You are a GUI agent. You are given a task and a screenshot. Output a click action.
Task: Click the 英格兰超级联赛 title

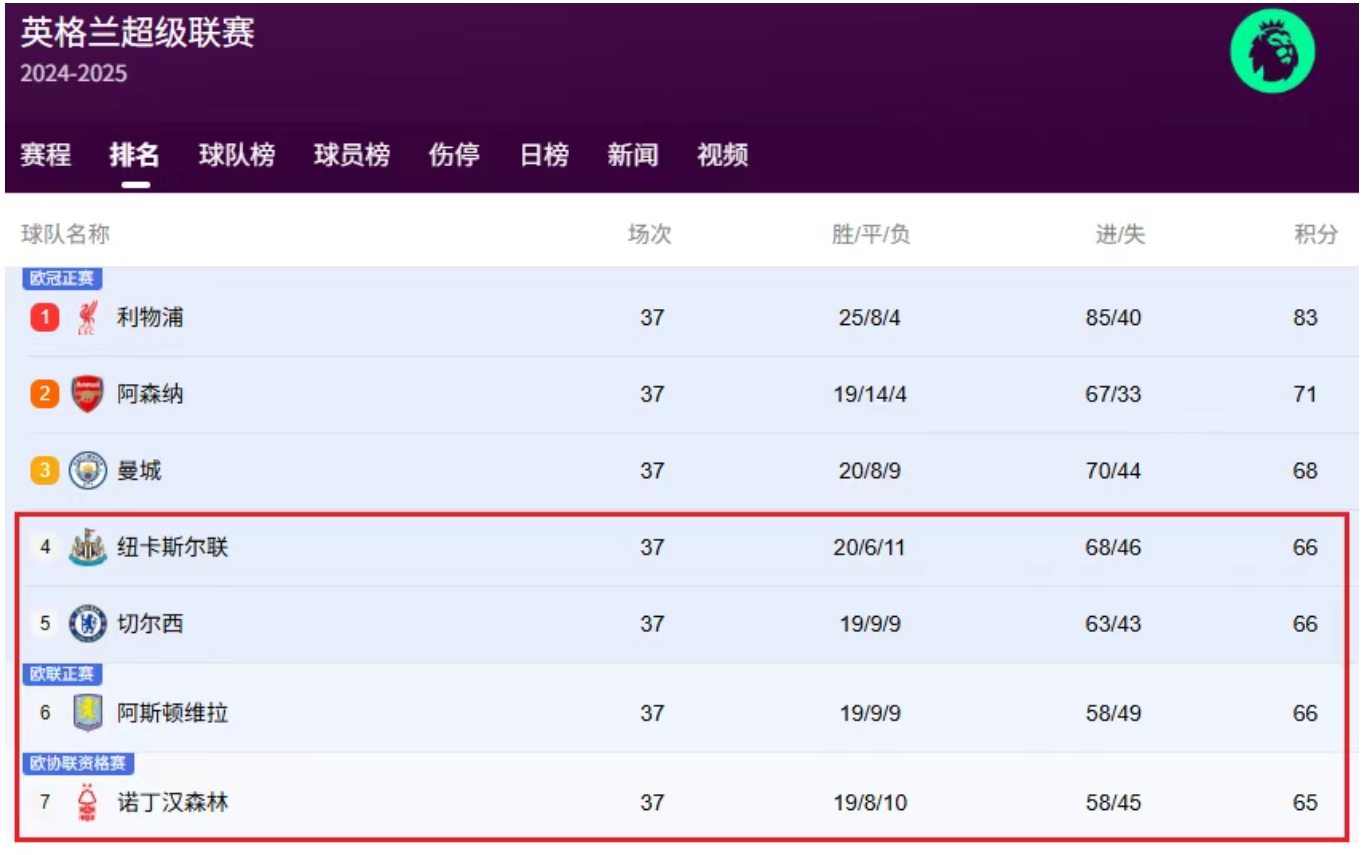tap(138, 32)
